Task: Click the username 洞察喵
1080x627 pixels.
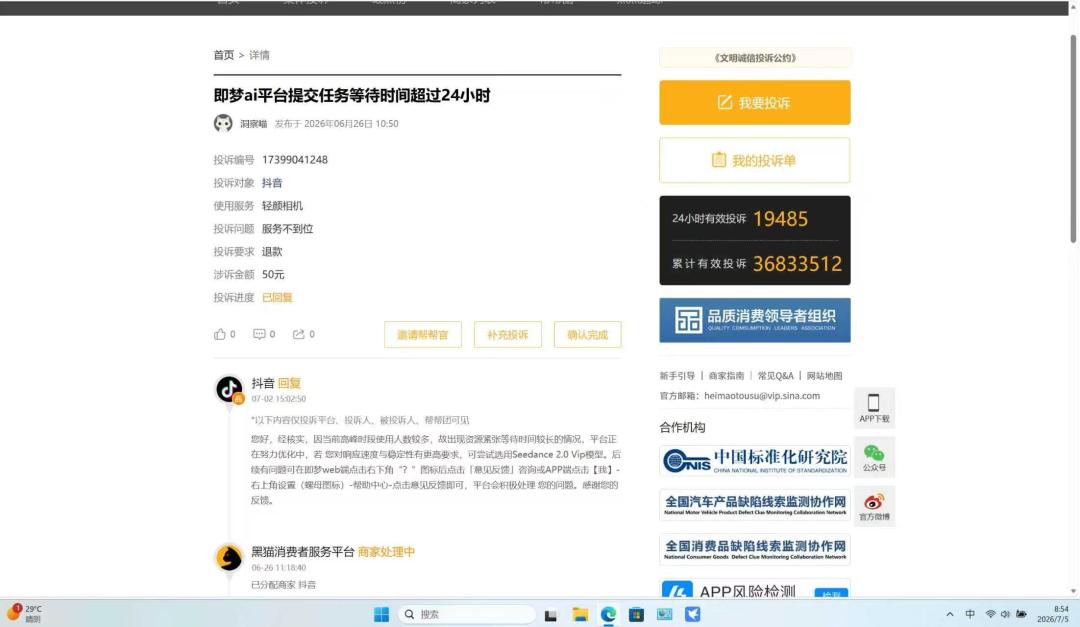Action: point(253,124)
